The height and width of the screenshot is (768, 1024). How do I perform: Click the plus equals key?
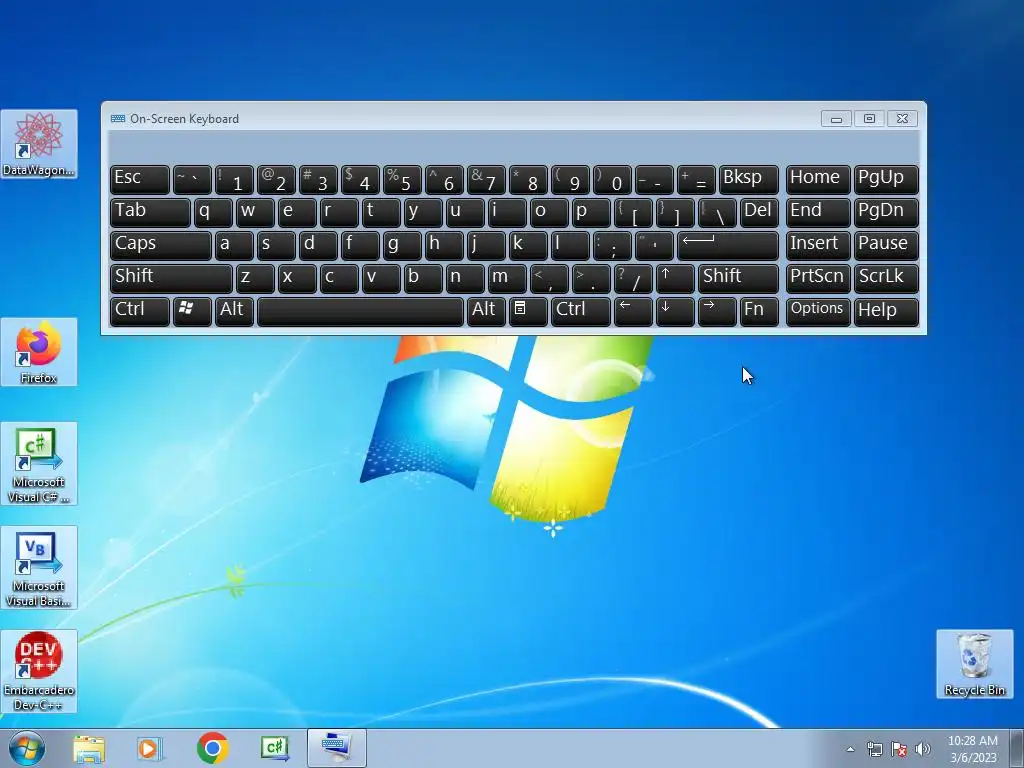(696, 180)
